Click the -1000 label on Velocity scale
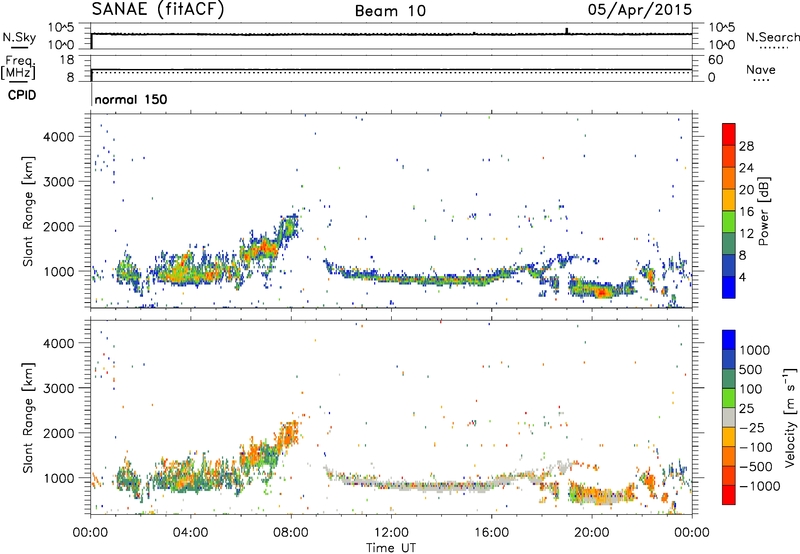 click(x=760, y=486)
